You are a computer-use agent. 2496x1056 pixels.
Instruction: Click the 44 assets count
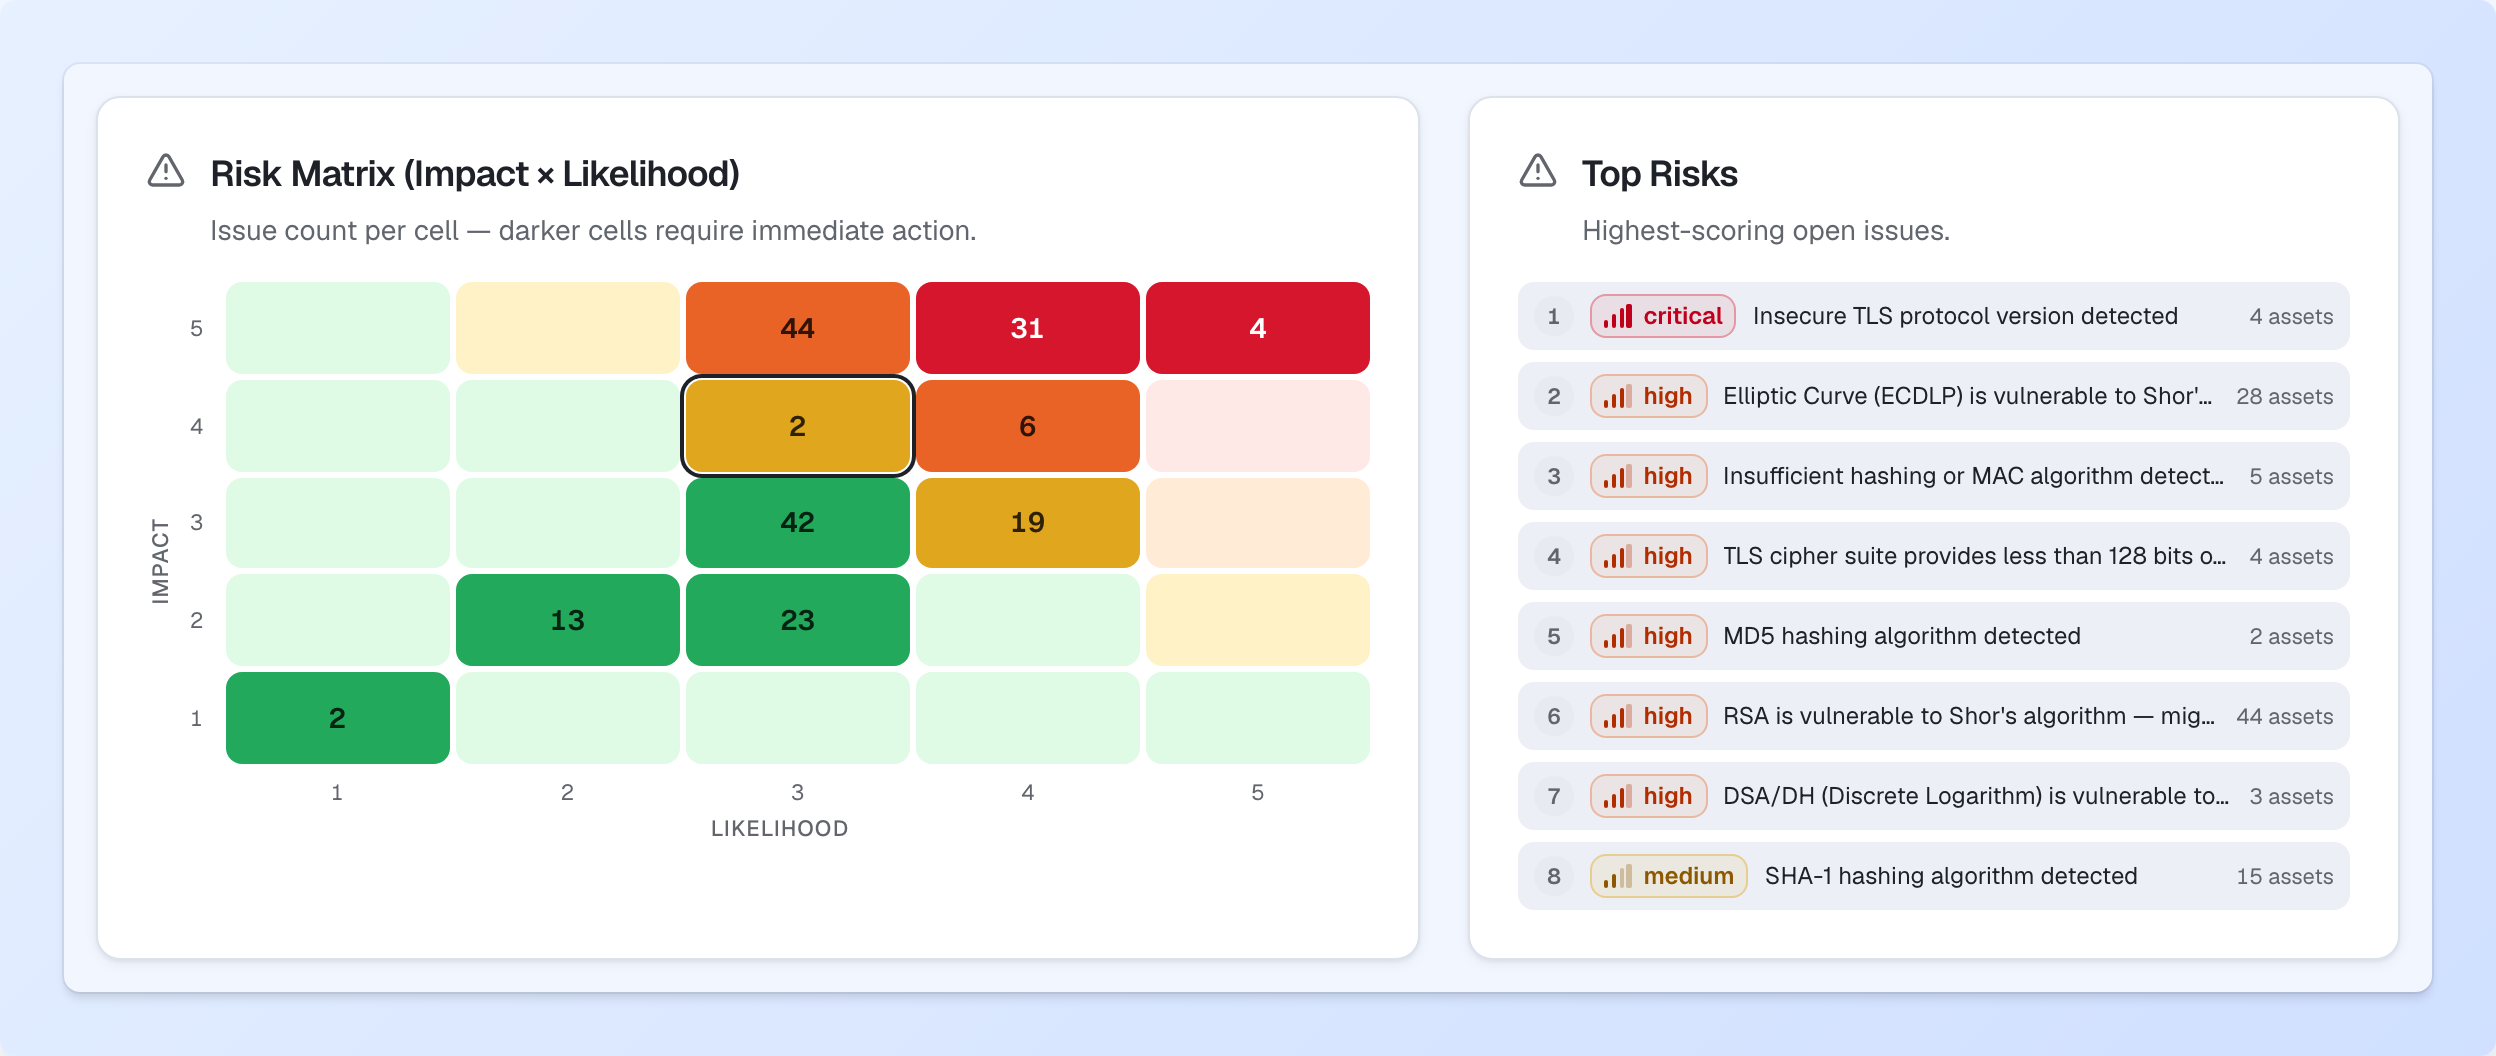pyautogui.click(x=2284, y=716)
